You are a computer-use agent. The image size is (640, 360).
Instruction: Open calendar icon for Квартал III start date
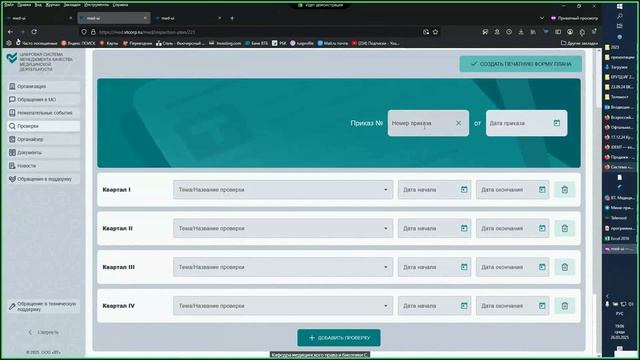tap(464, 267)
